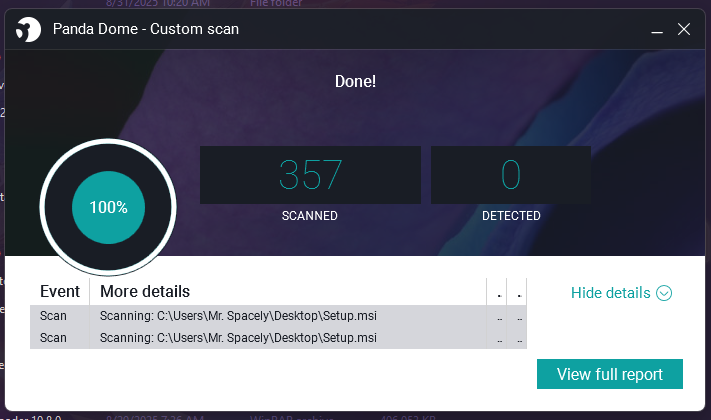Image resolution: width=711 pixels, height=420 pixels.
Task: Minimize the Panda Dome scan window
Action: 657,30
